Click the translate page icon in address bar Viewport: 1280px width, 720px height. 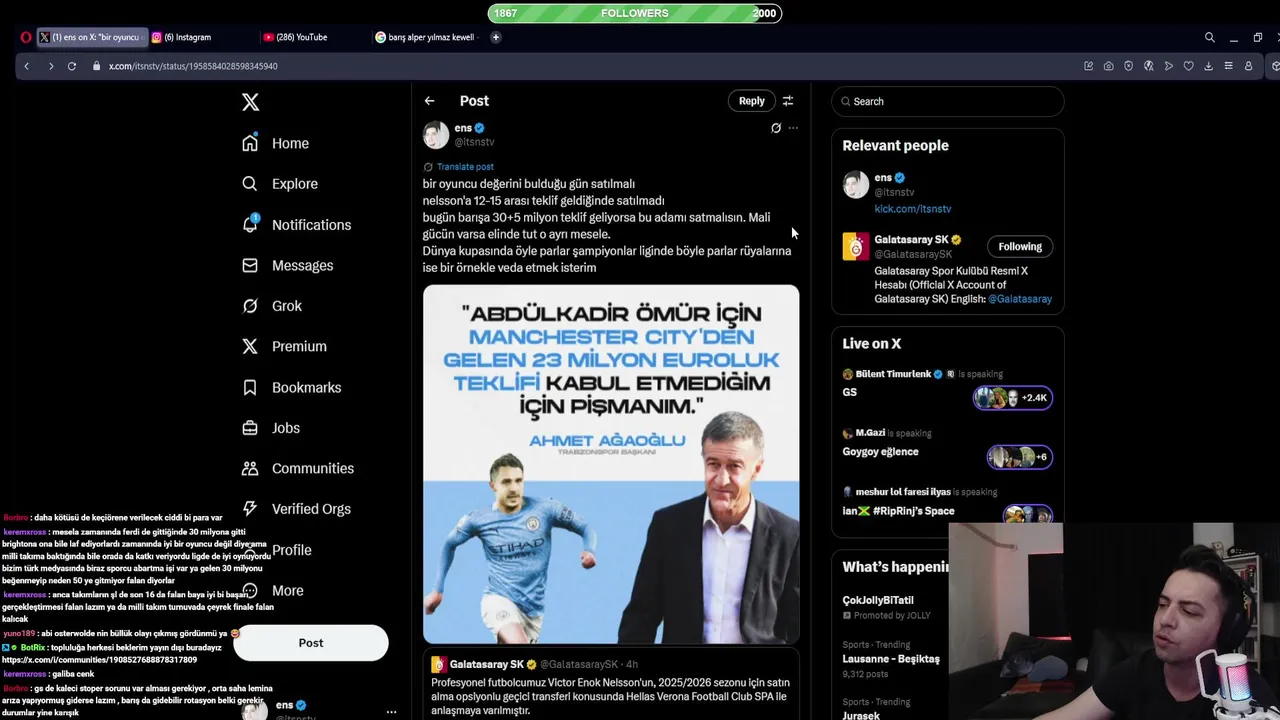tap(1148, 66)
